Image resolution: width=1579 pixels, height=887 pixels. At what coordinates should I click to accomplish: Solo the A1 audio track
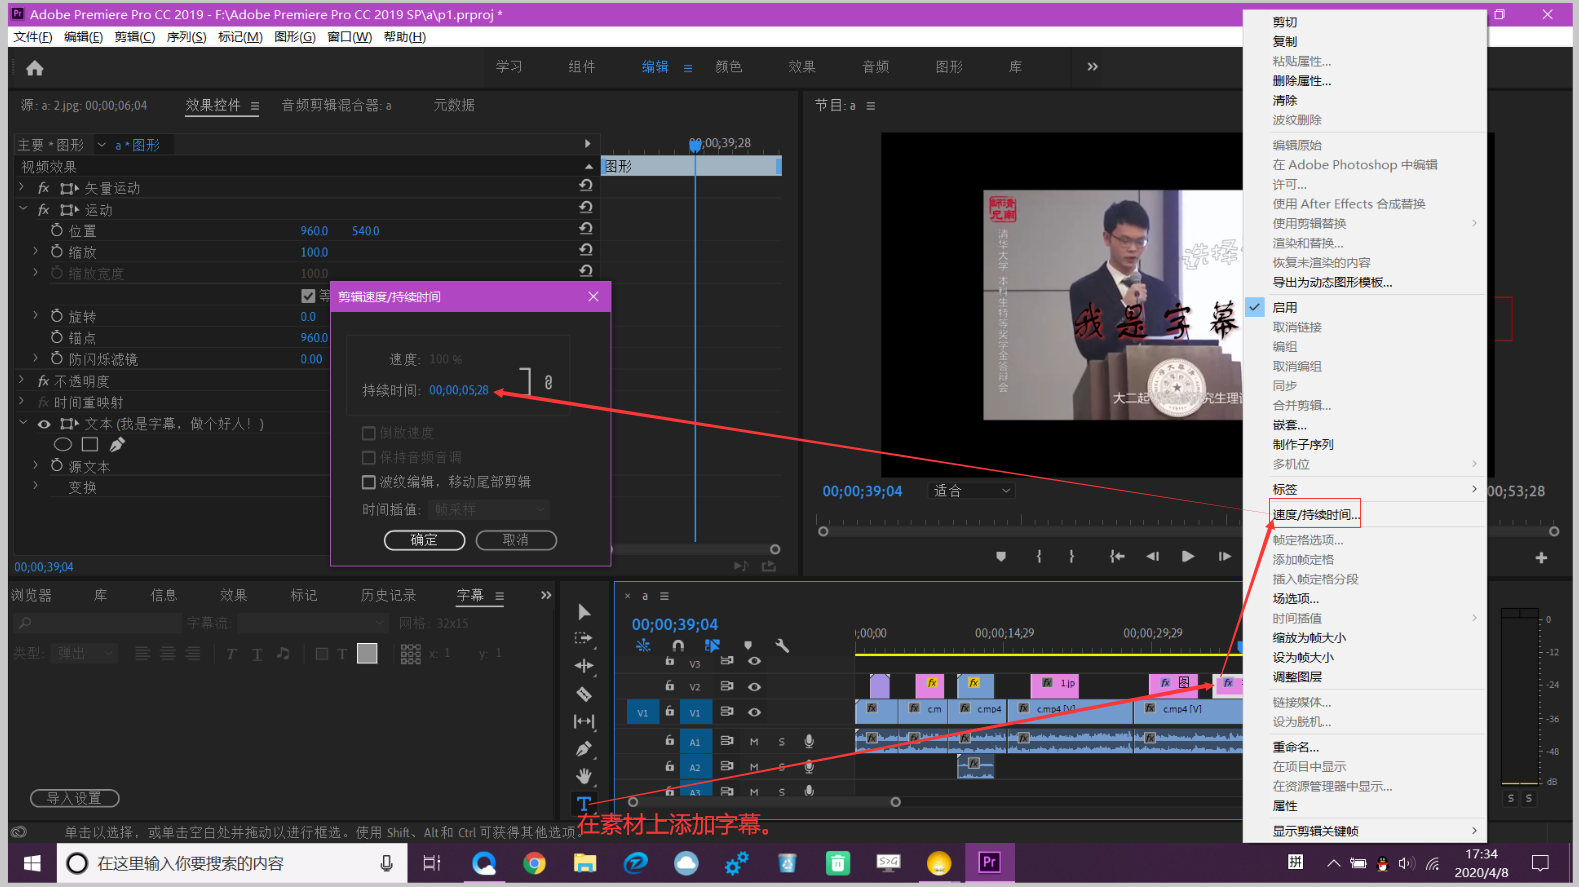pos(781,741)
